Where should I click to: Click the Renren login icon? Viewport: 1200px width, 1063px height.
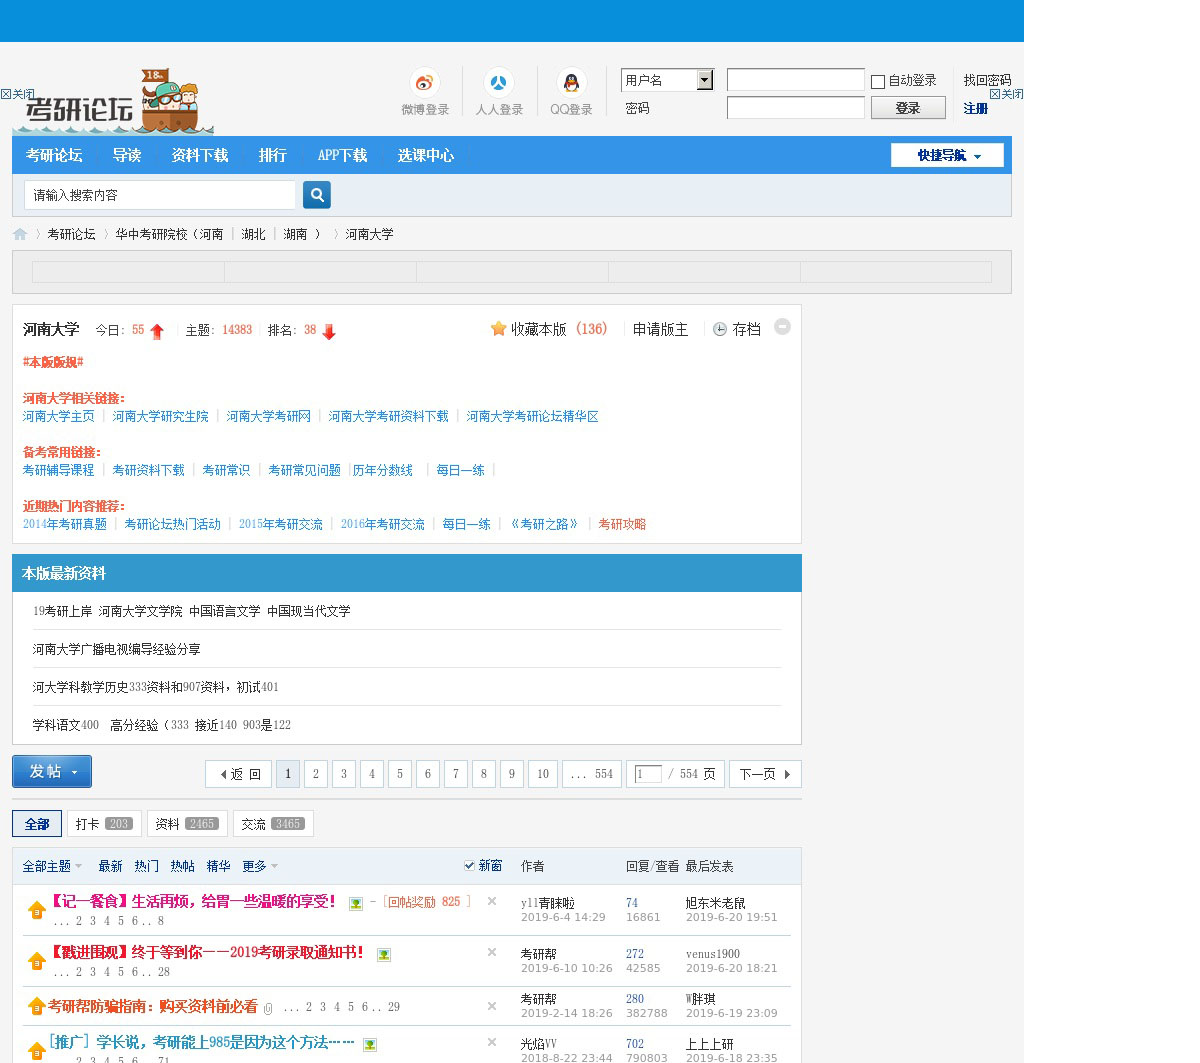[498, 83]
